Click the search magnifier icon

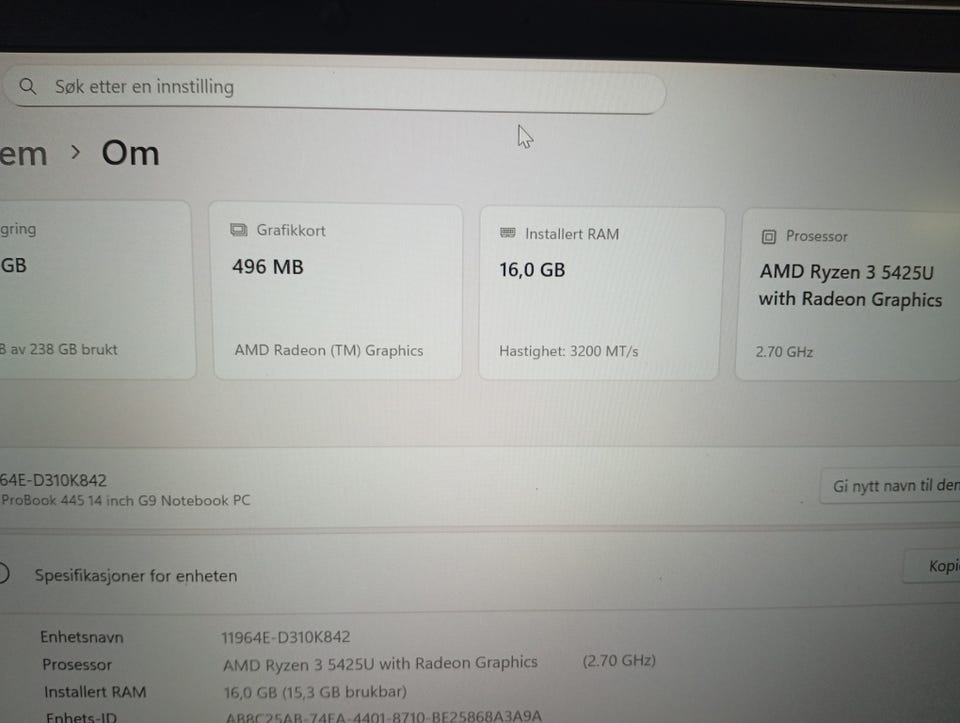(x=28, y=86)
